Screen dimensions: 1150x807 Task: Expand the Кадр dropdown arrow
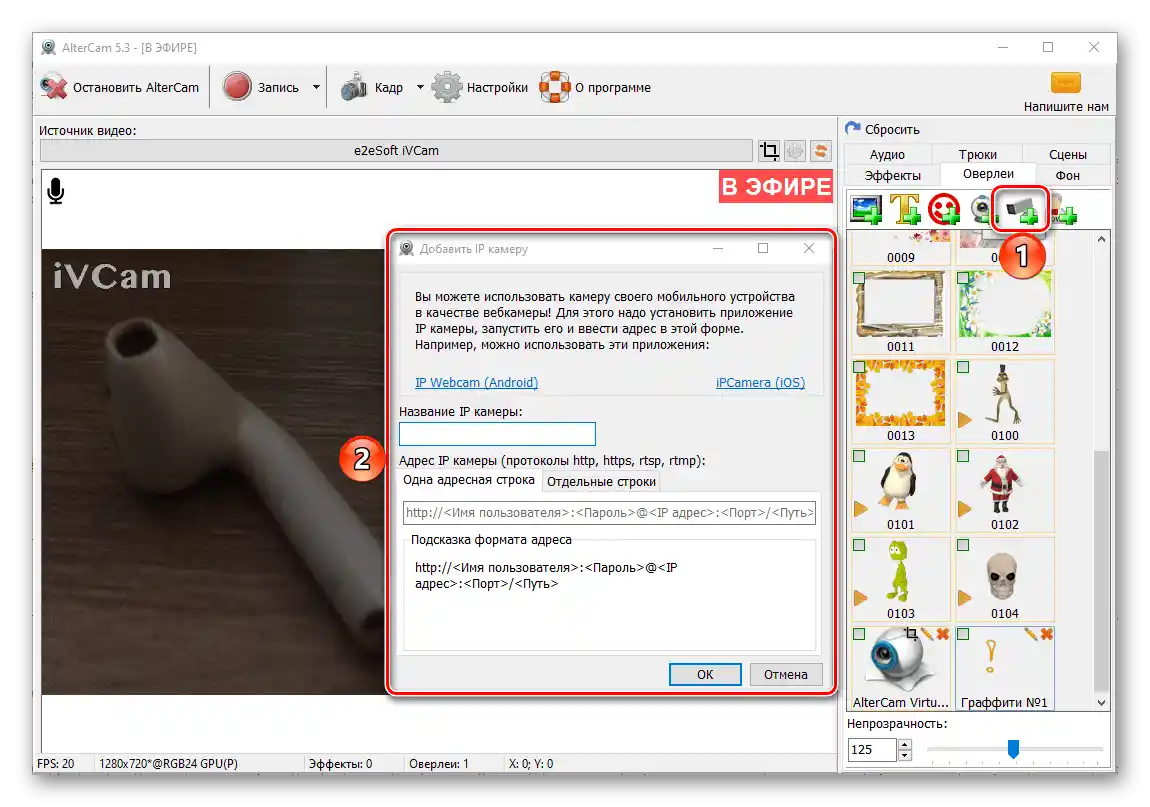pos(420,87)
